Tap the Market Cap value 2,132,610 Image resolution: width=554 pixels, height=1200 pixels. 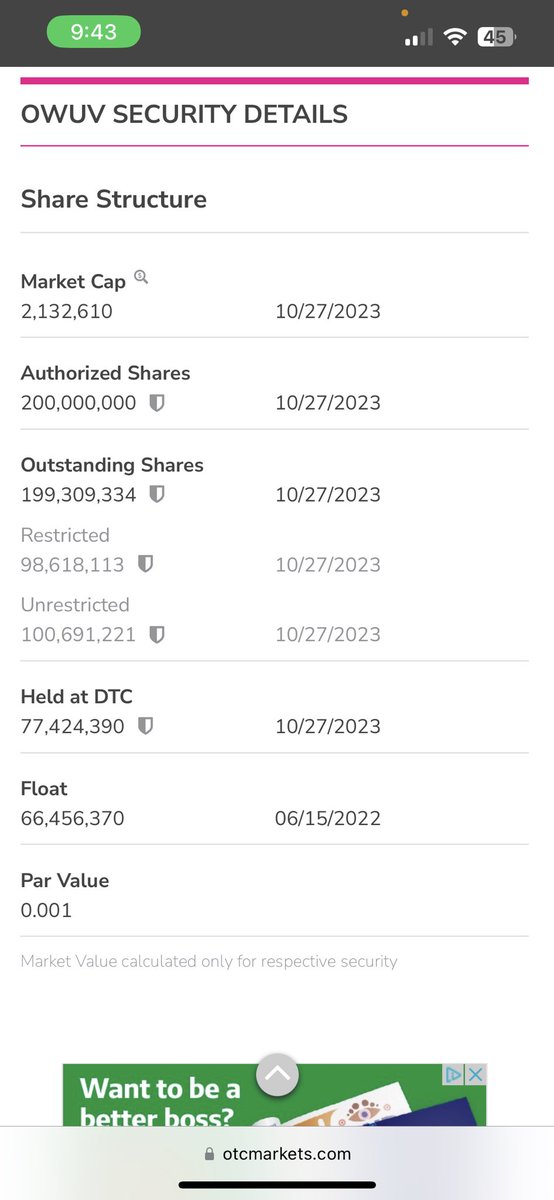pos(67,311)
